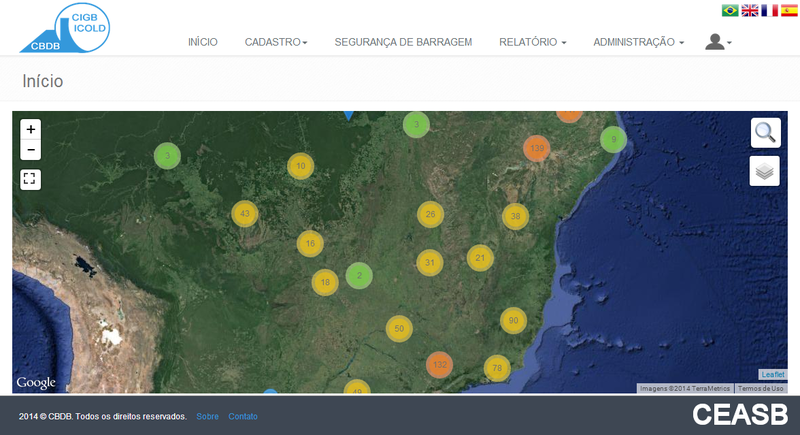Expand the Relatório dropdown menu

532,42
